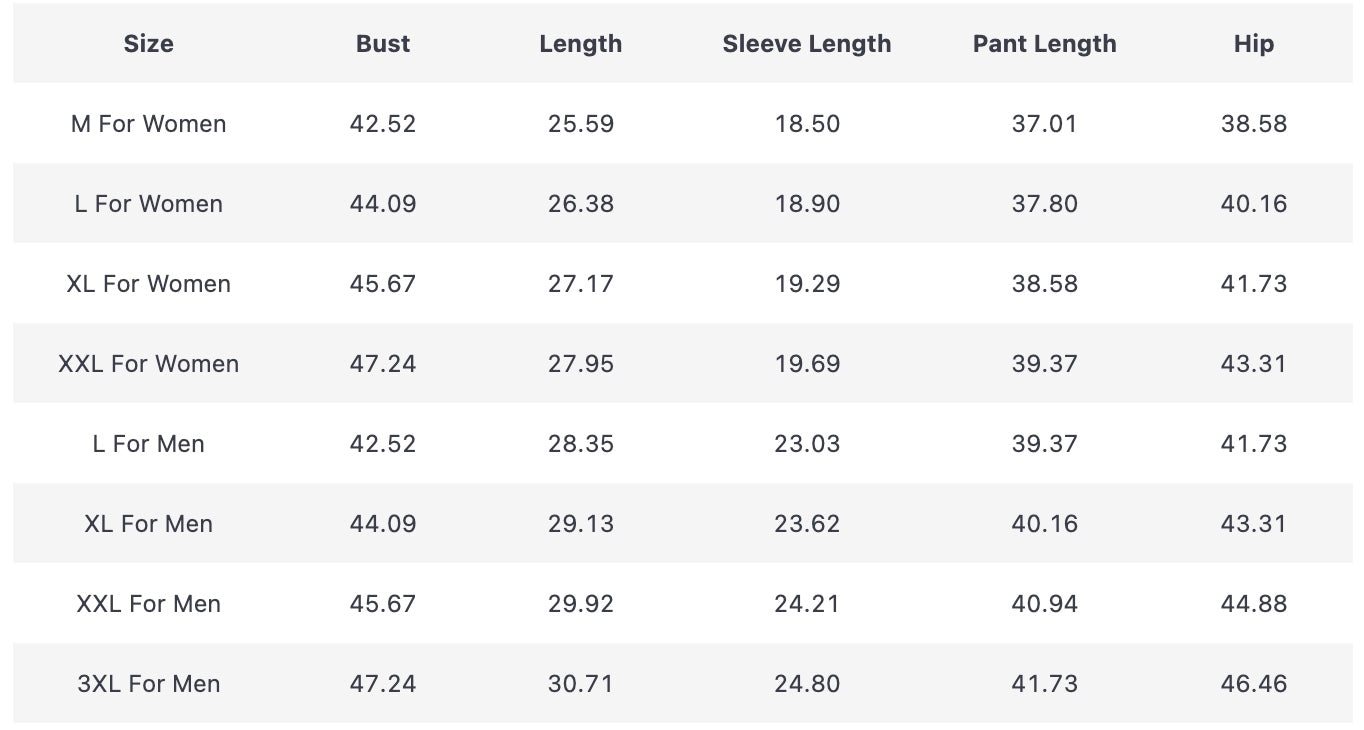
Task: Select the XXL For Men row label
Action: 148,604
